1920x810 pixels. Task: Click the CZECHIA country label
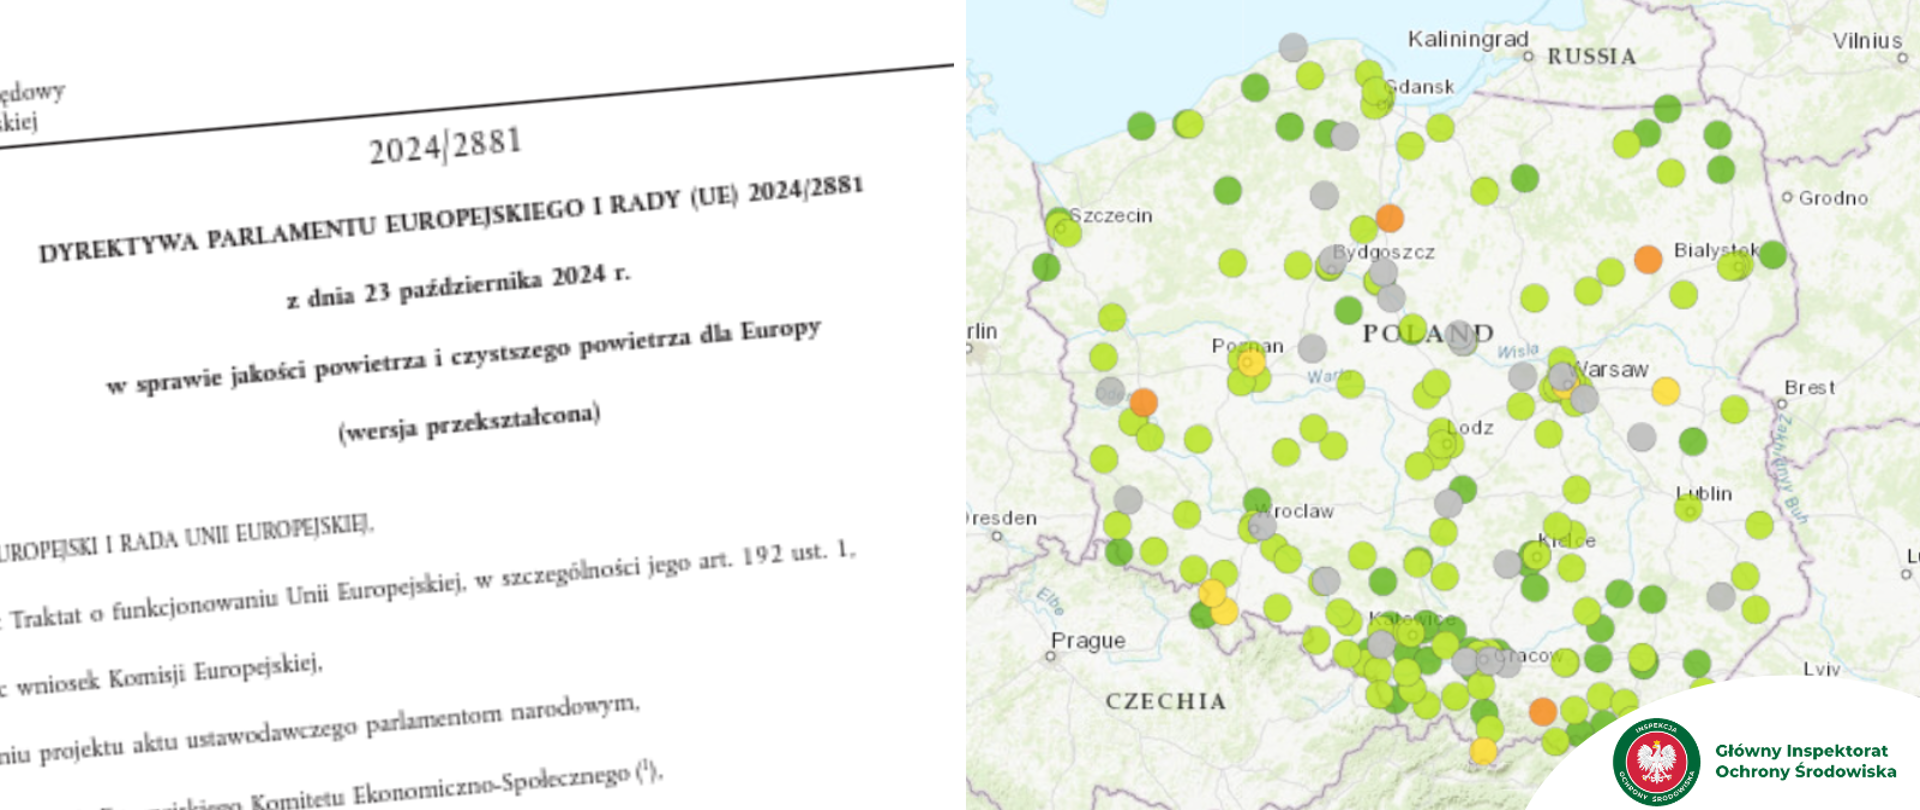tap(1165, 701)
